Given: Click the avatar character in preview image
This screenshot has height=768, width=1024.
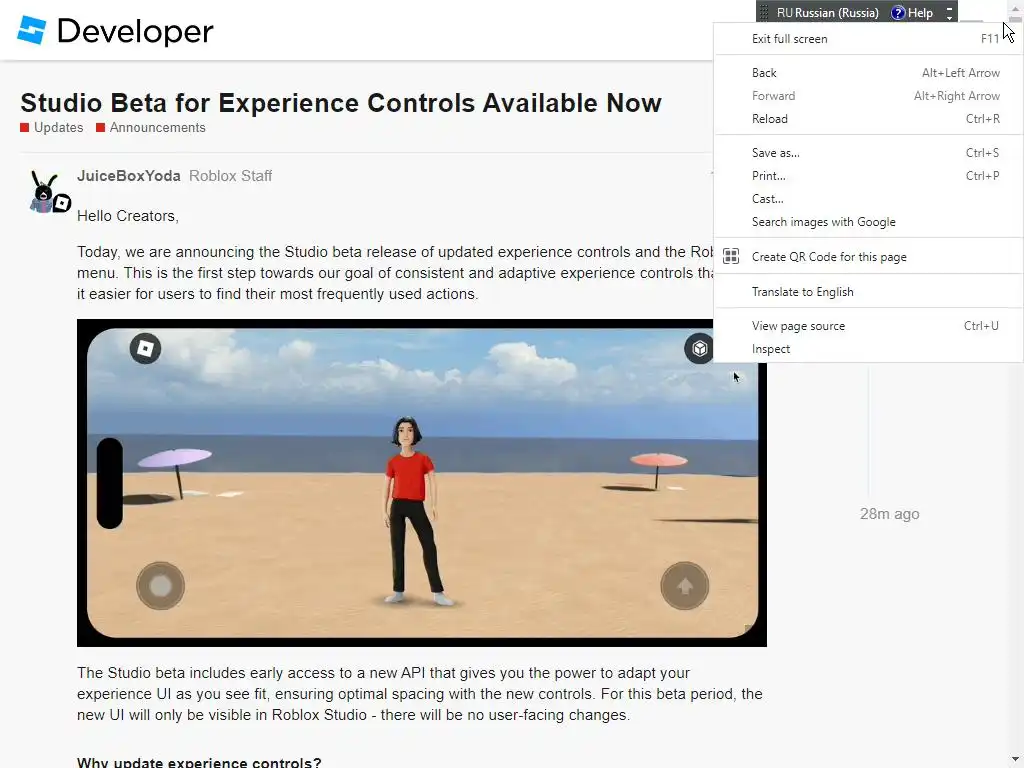Looking at the screenshot, I should click(411, 511).
